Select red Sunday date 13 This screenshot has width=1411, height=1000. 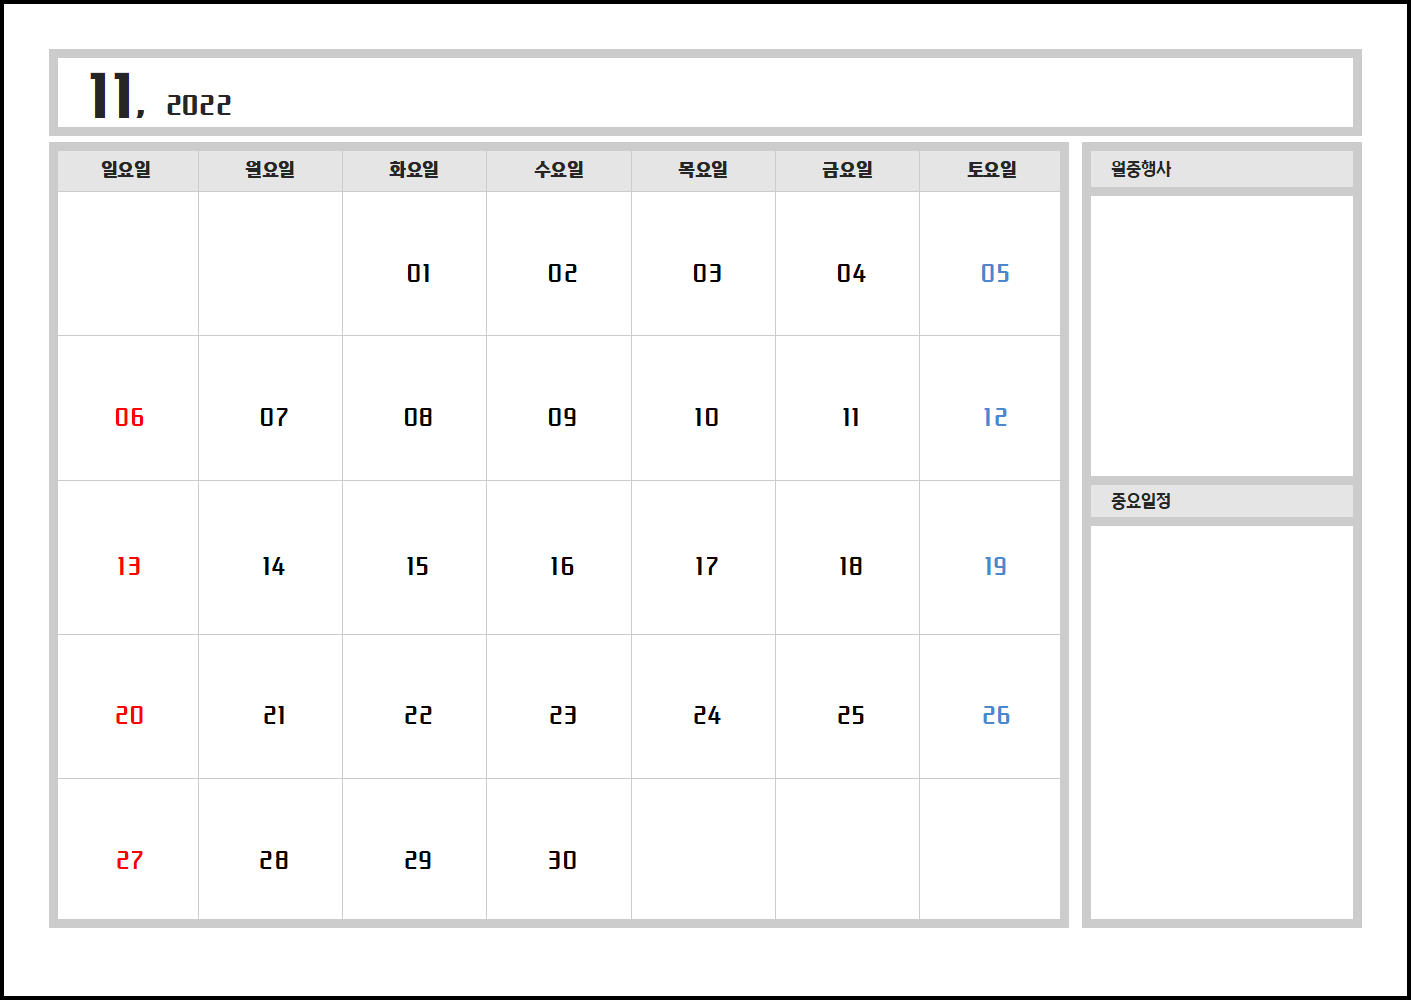129,566
